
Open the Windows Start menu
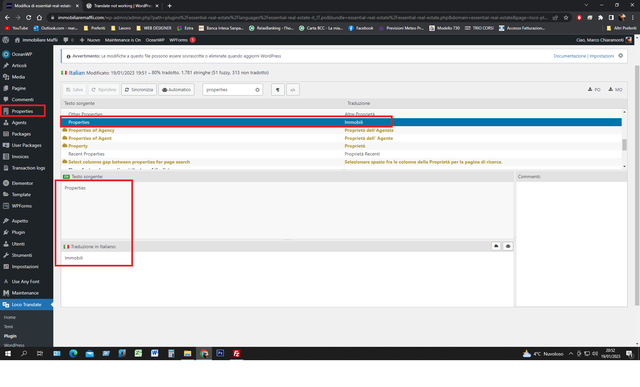[x=8, y=354]
